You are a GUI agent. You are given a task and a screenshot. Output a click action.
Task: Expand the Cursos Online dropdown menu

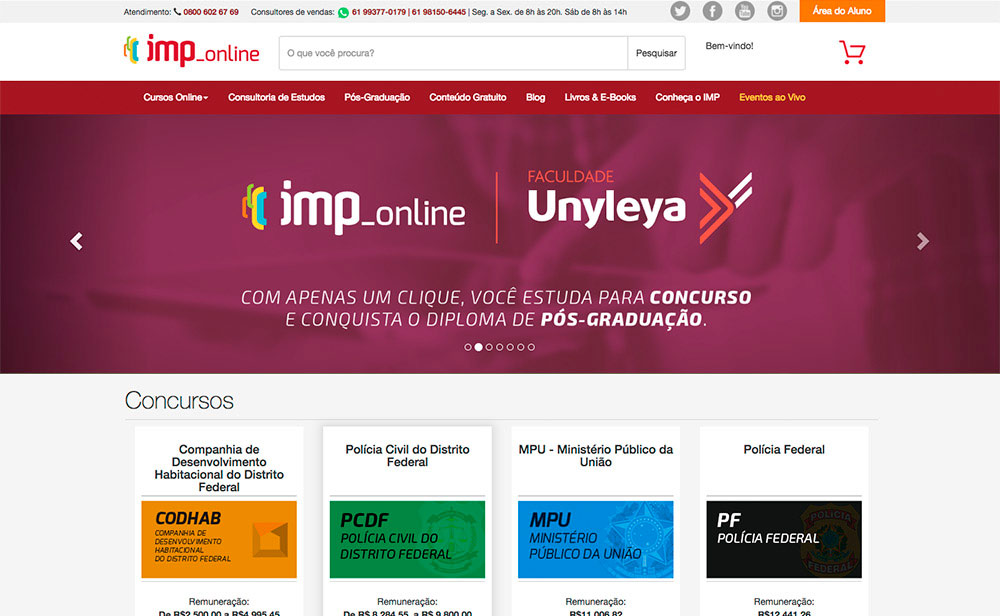(x=175, y=98)
